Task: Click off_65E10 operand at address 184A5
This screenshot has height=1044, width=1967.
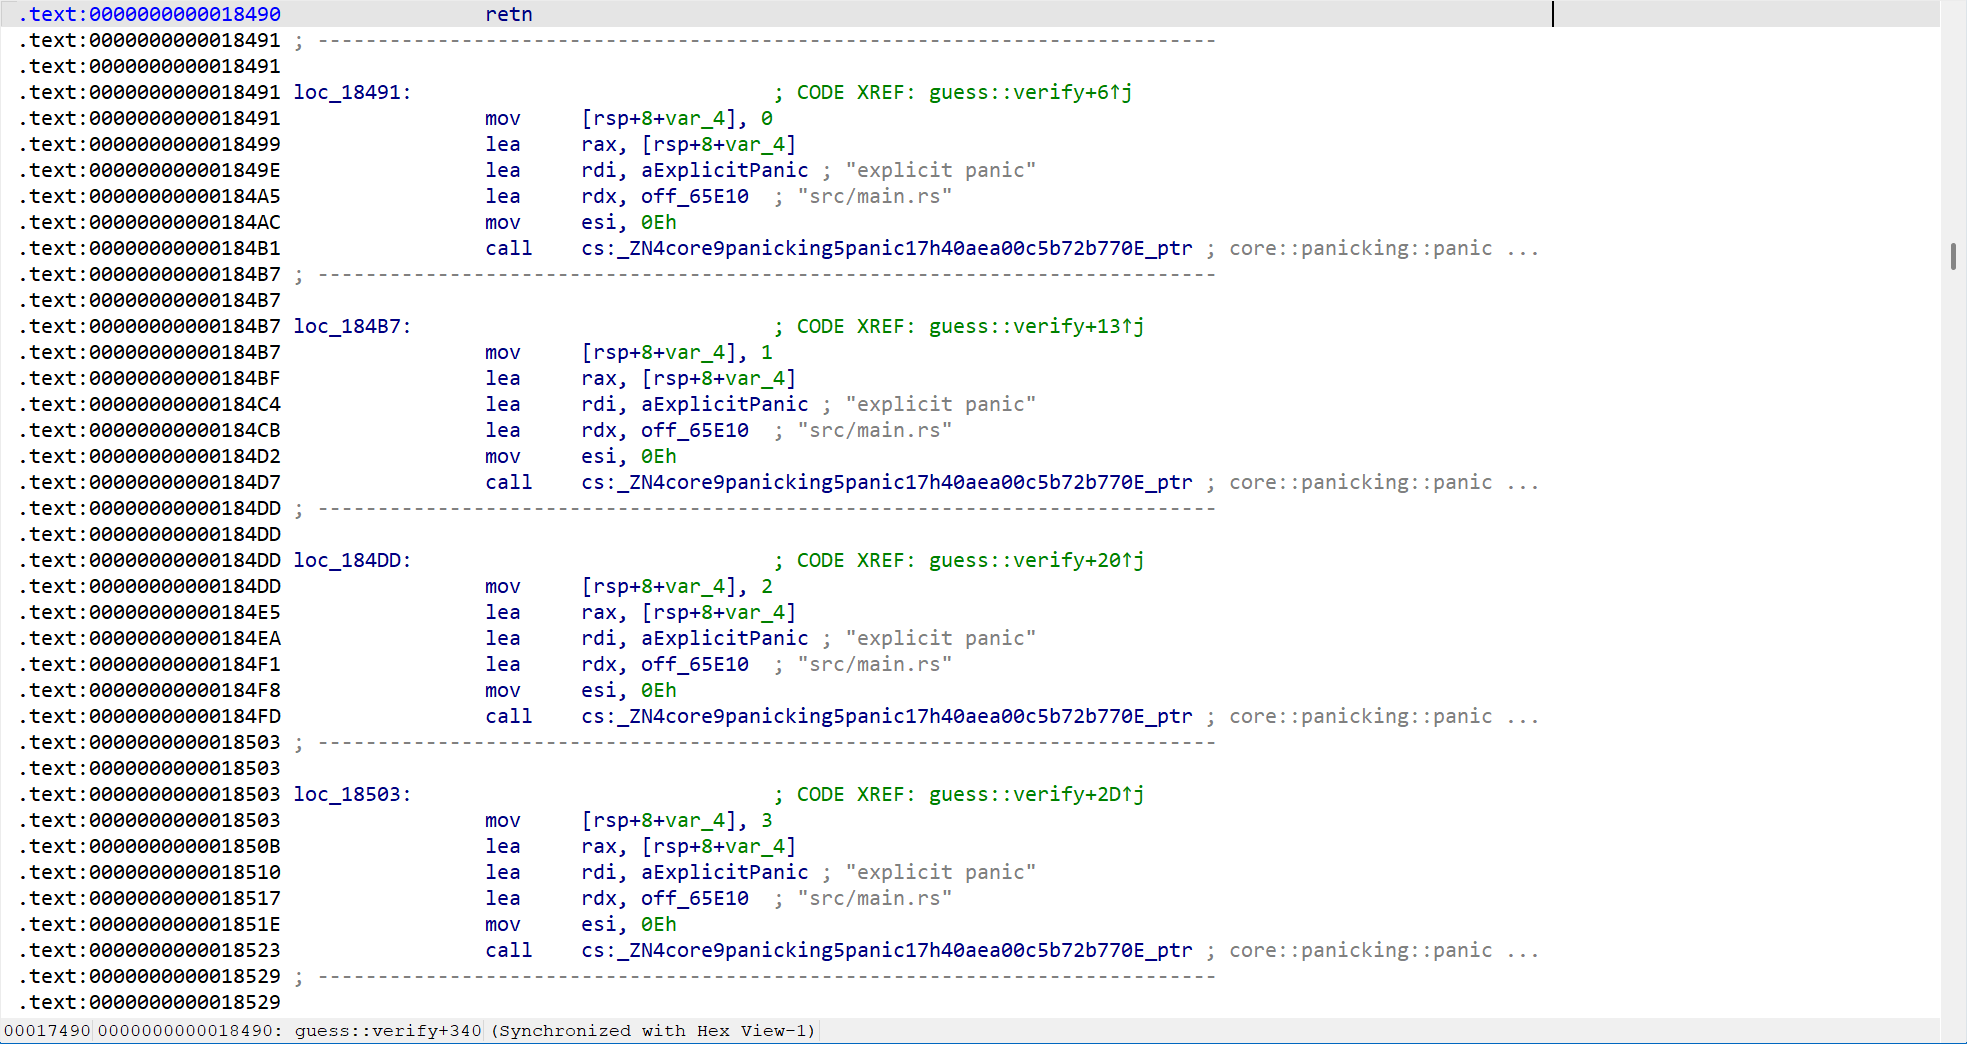Action: coord(694,196)
